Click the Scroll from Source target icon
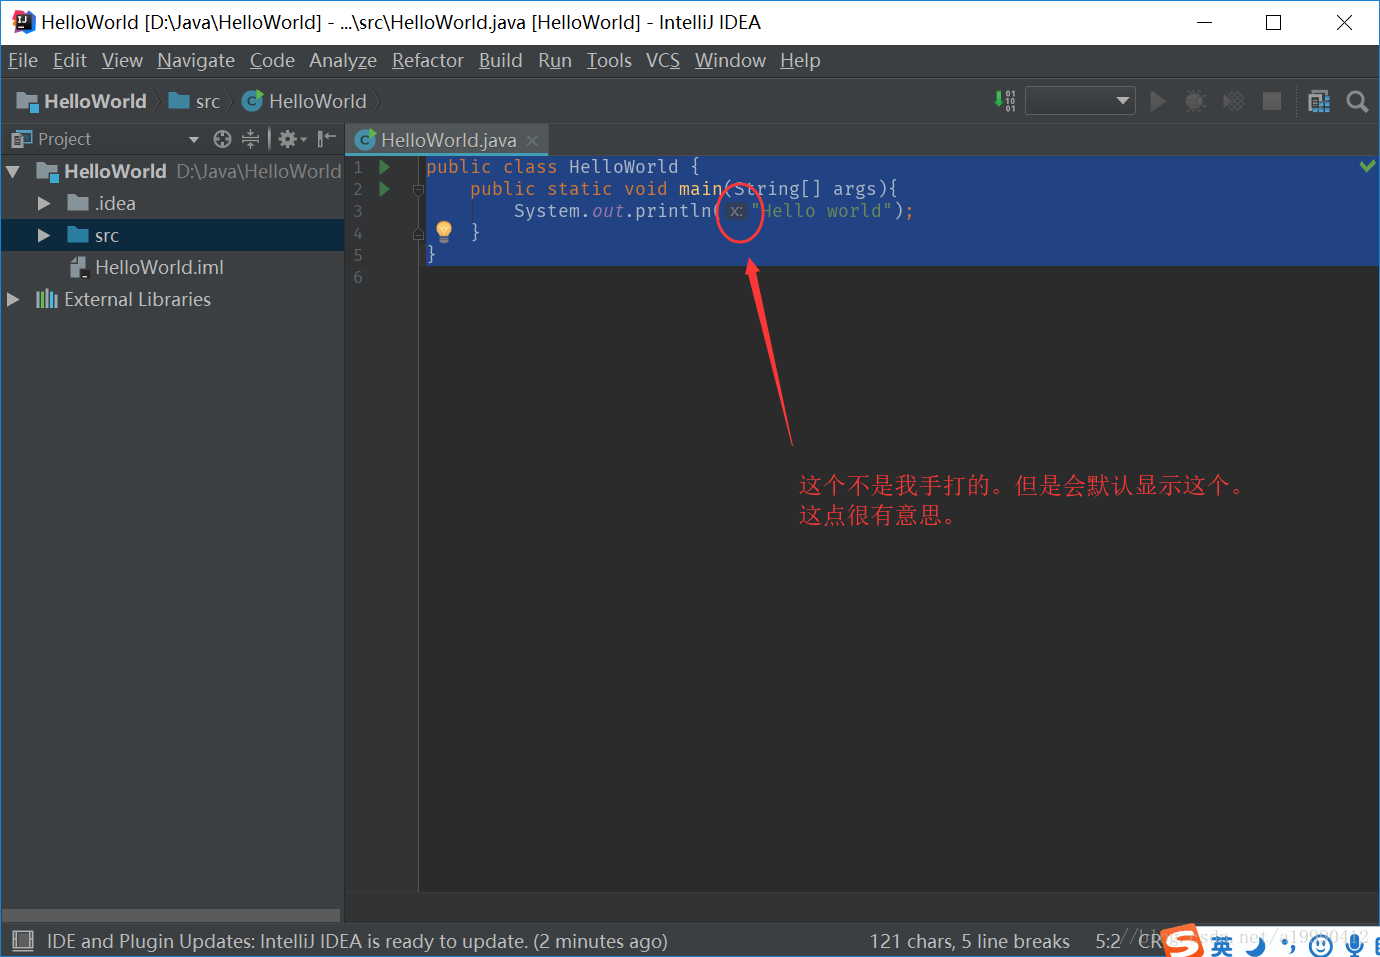The image size is (1380, 957). [x=222, y=139]
